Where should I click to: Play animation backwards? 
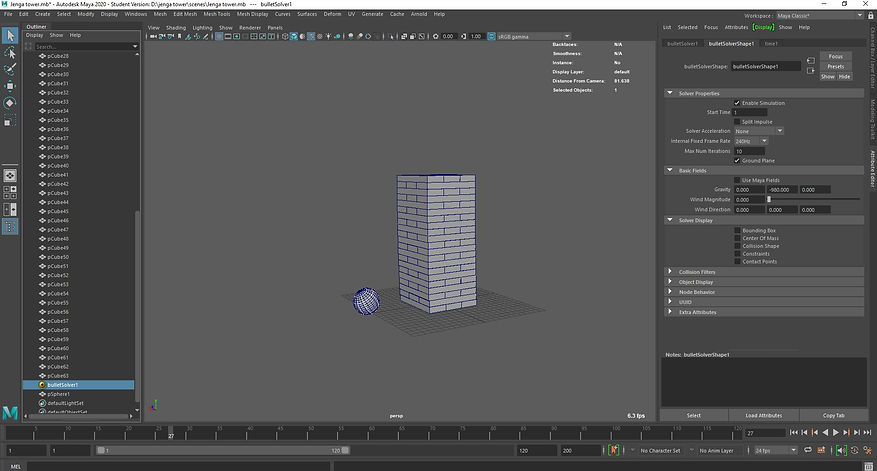[x=825, y=432]
